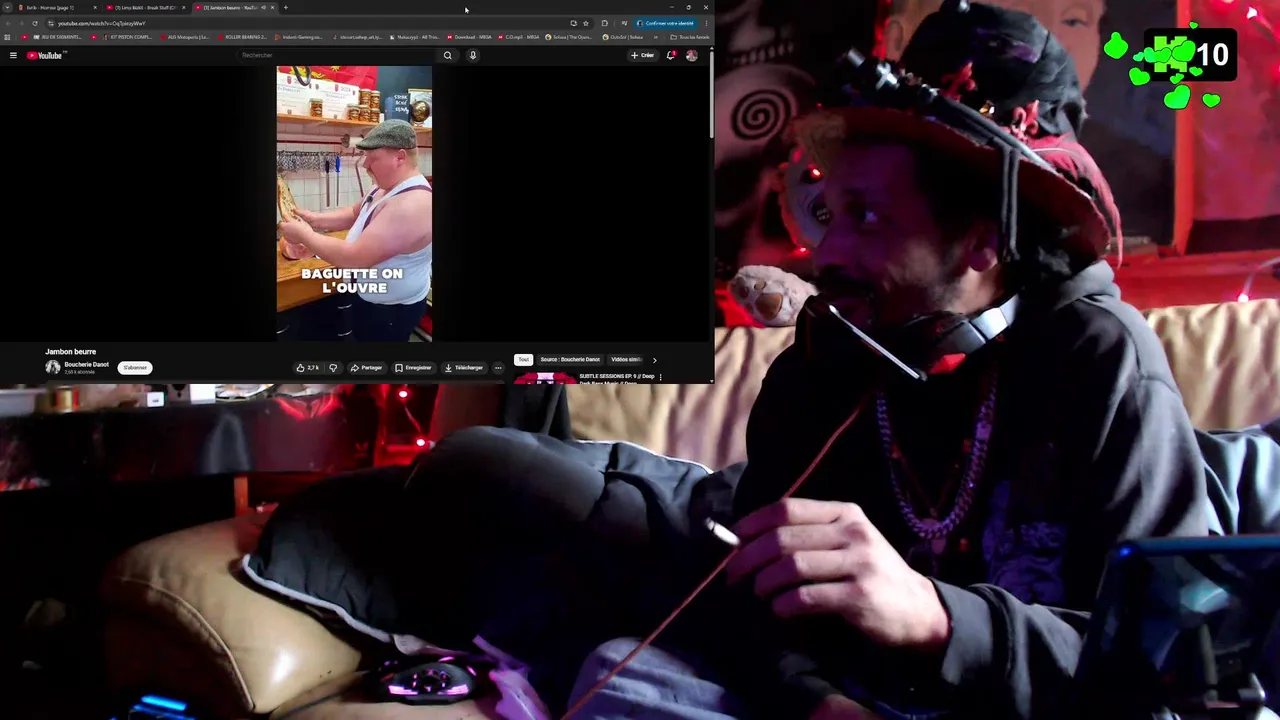Open Boucherie Danot channel name
Viewport: 1280px width, 720px height.
coord(86,364)
